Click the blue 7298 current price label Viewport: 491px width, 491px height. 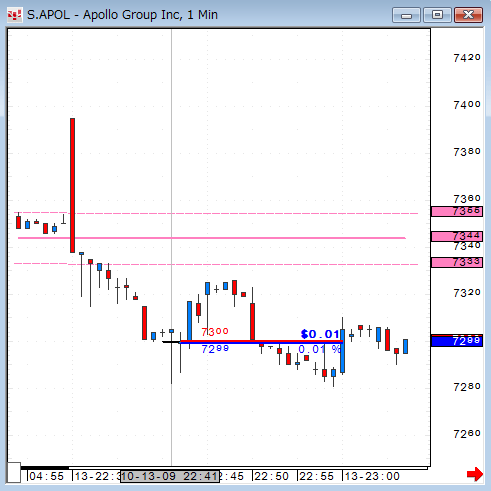pyautogui.click(x=457, y=341)
